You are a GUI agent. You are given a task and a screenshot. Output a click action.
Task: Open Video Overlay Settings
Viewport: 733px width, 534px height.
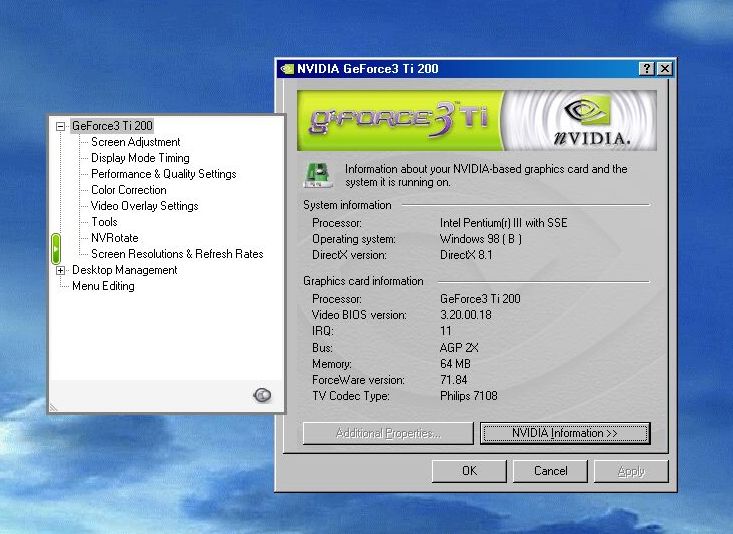pos(144,206)
